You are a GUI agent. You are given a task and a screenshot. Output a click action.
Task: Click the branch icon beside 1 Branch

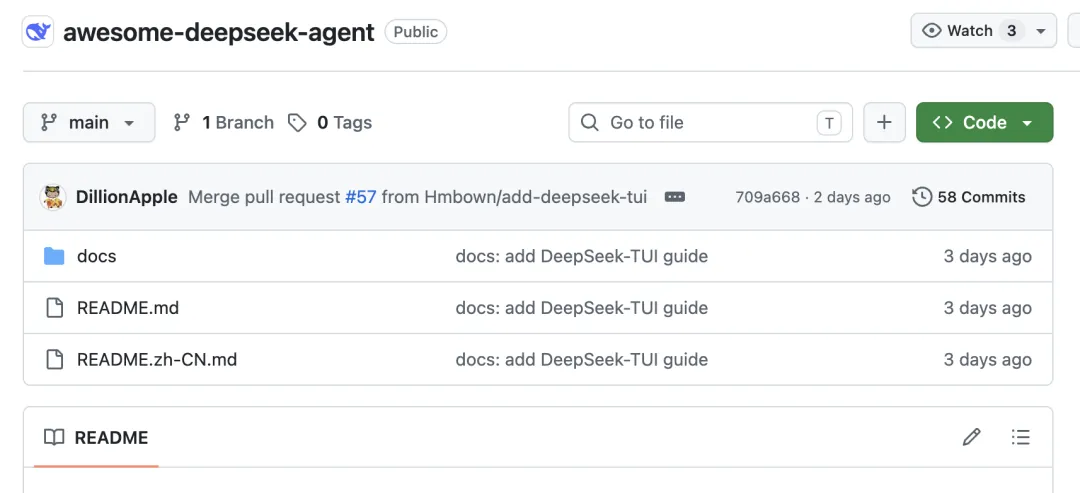click(x=182, y=123)
